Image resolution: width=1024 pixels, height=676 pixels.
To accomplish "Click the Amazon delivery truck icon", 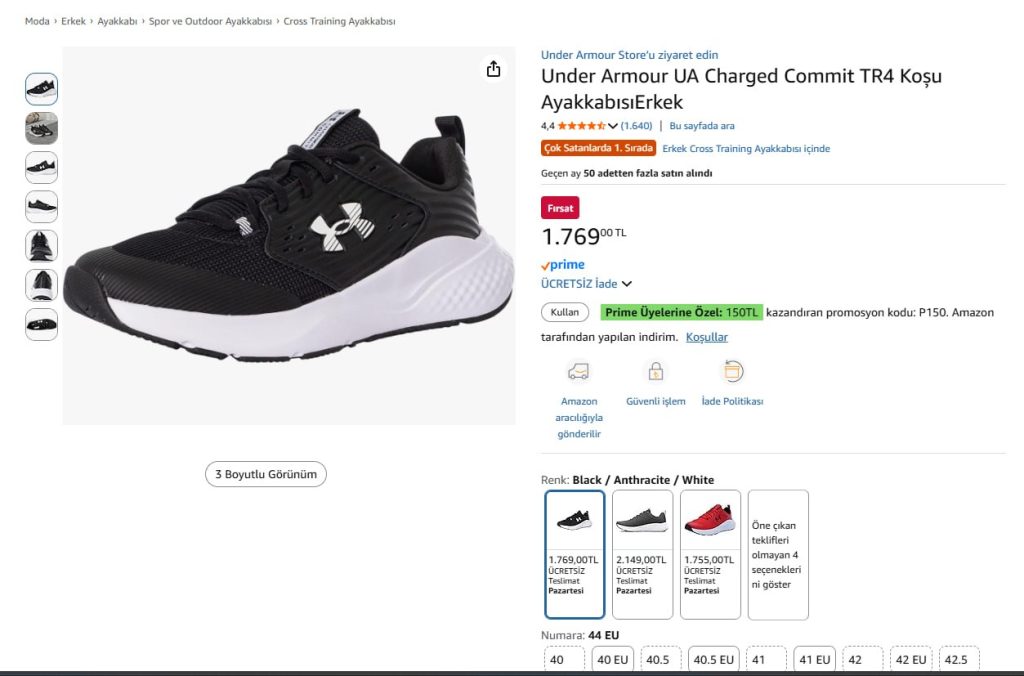I will click(x=578, y=372).
